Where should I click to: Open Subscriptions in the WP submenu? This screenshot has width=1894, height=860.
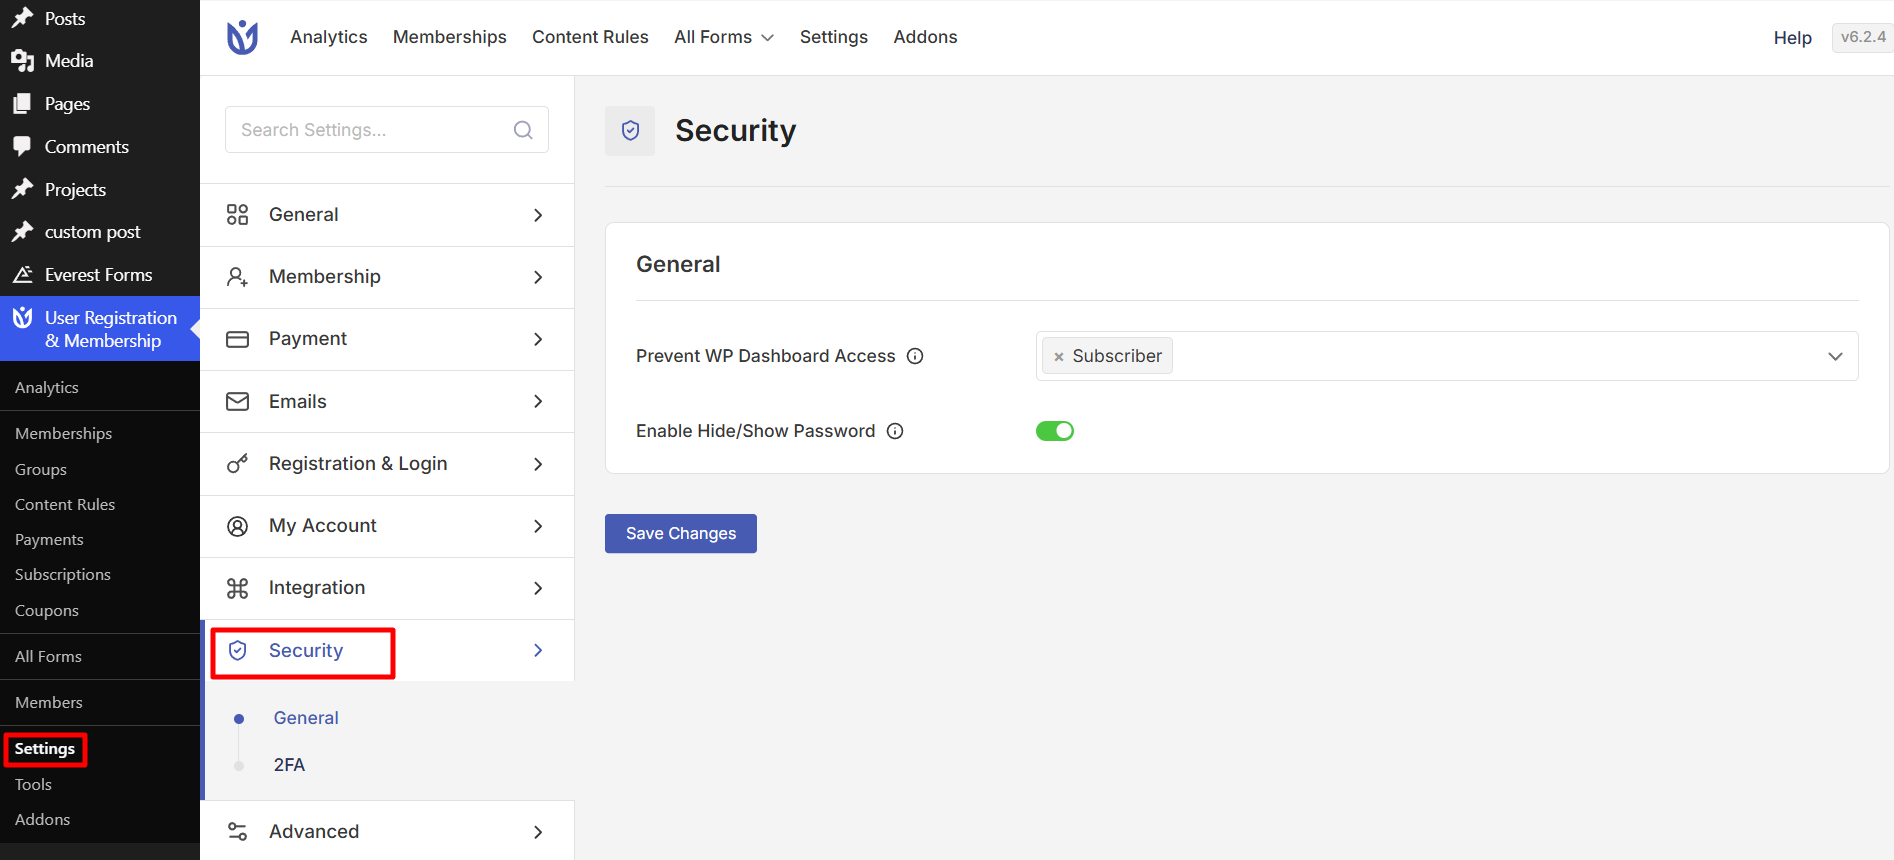(63, 575)
